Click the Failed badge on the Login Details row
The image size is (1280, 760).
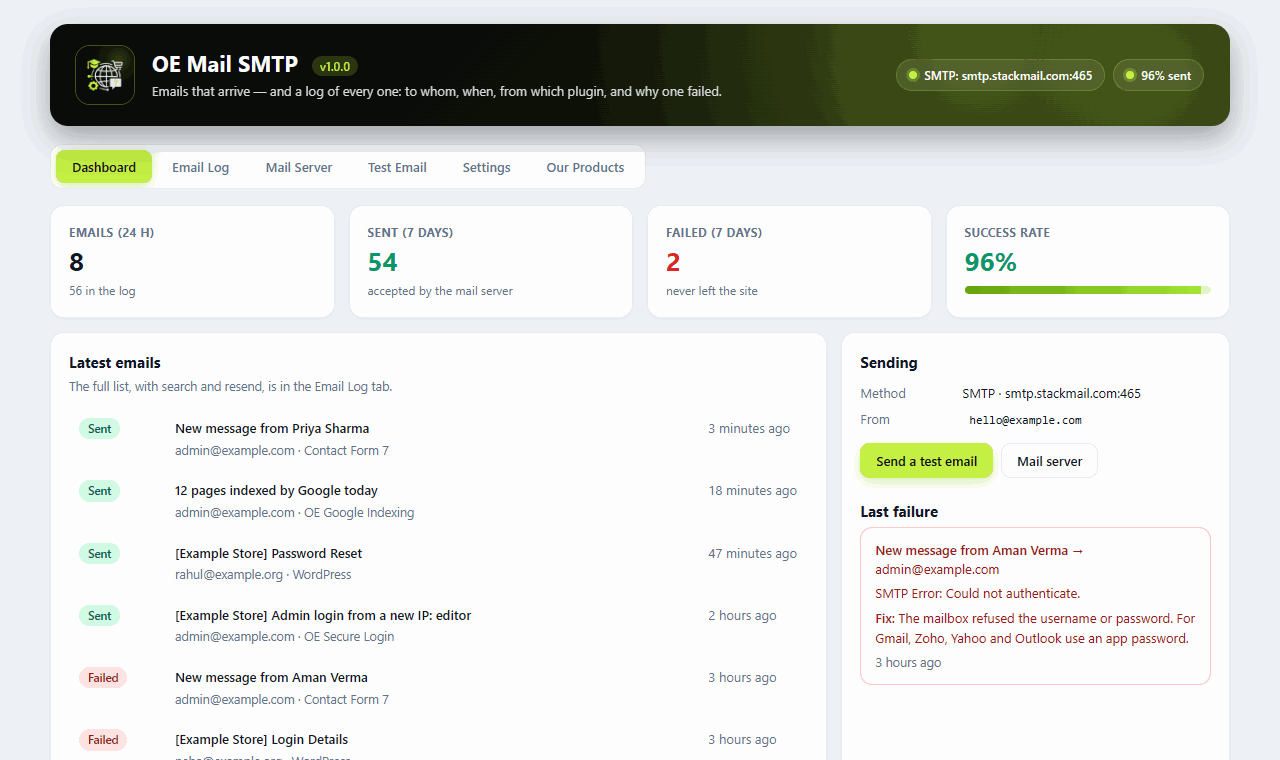103,740
